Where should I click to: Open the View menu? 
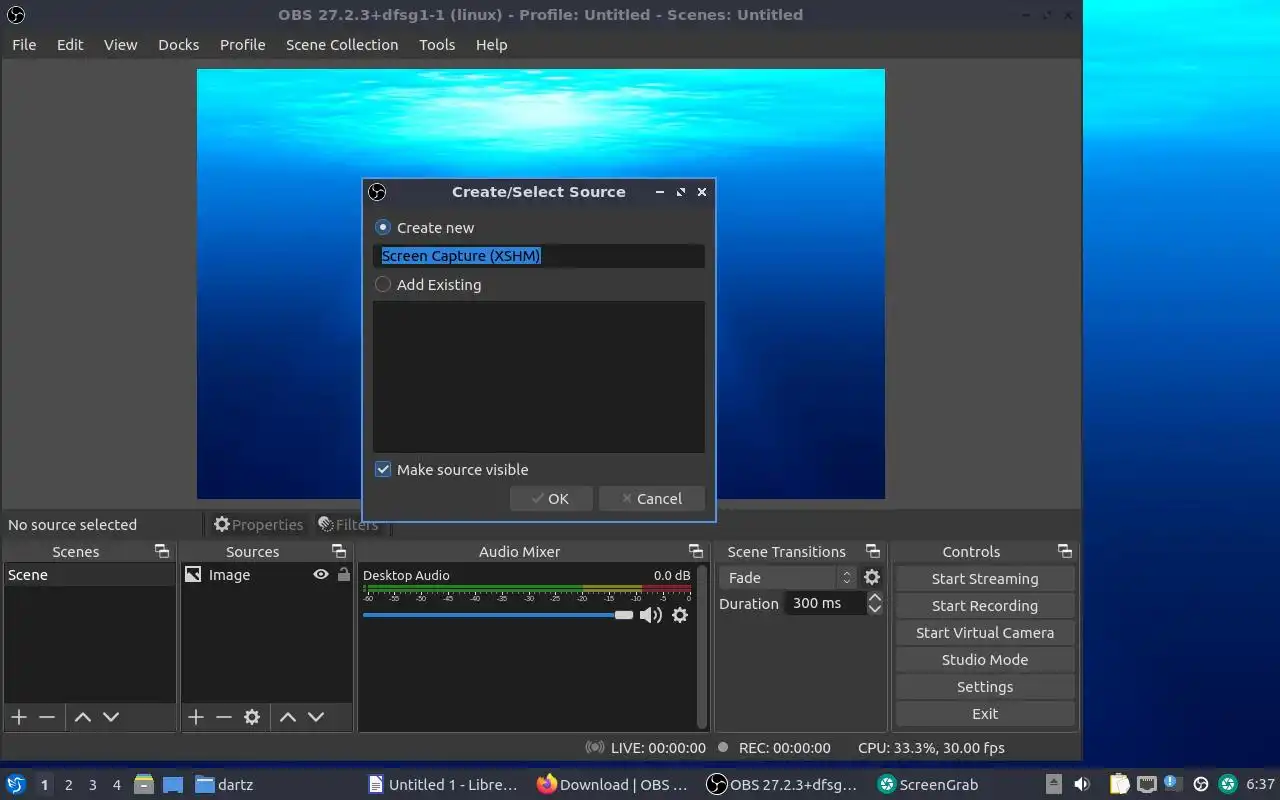point(120,45)
